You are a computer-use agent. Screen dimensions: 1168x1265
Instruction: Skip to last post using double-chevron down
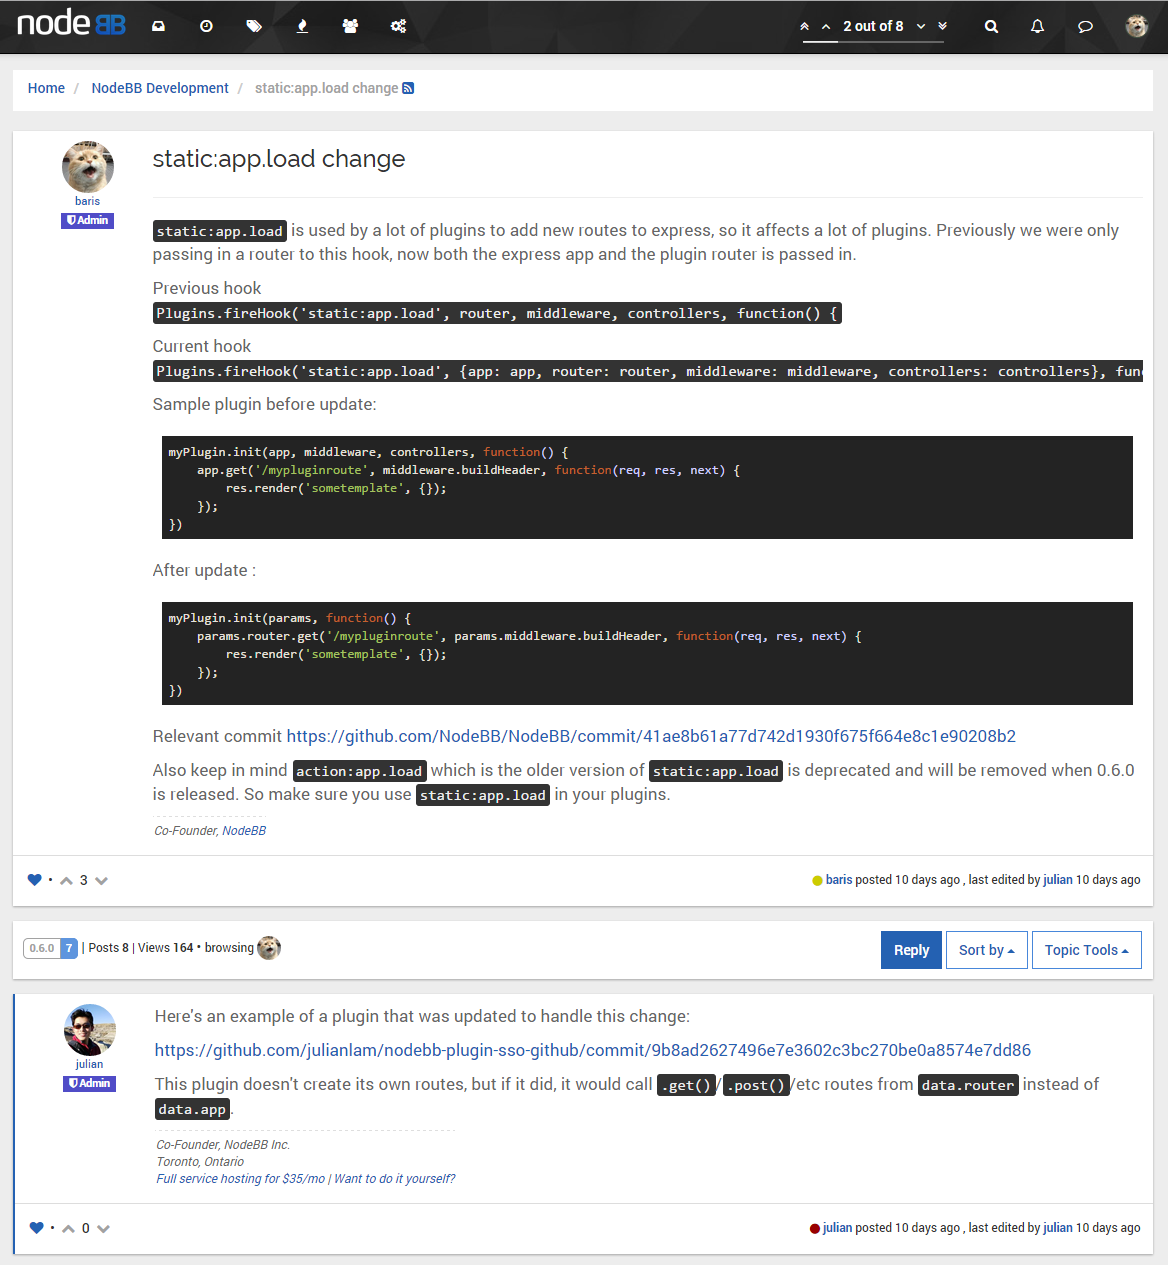pyautogui.click(x=940, y=26)
